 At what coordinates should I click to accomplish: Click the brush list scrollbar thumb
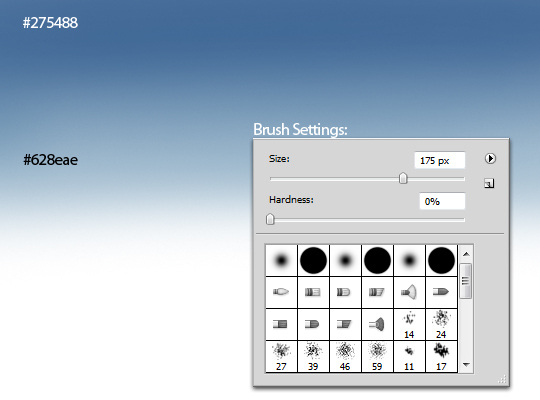click(466, 281)
